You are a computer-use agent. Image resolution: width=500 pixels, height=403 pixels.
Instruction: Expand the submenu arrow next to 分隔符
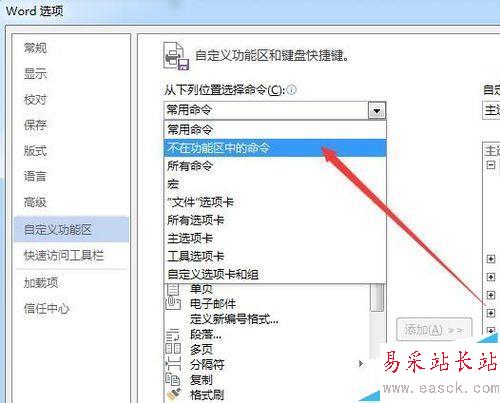[361, 364]
